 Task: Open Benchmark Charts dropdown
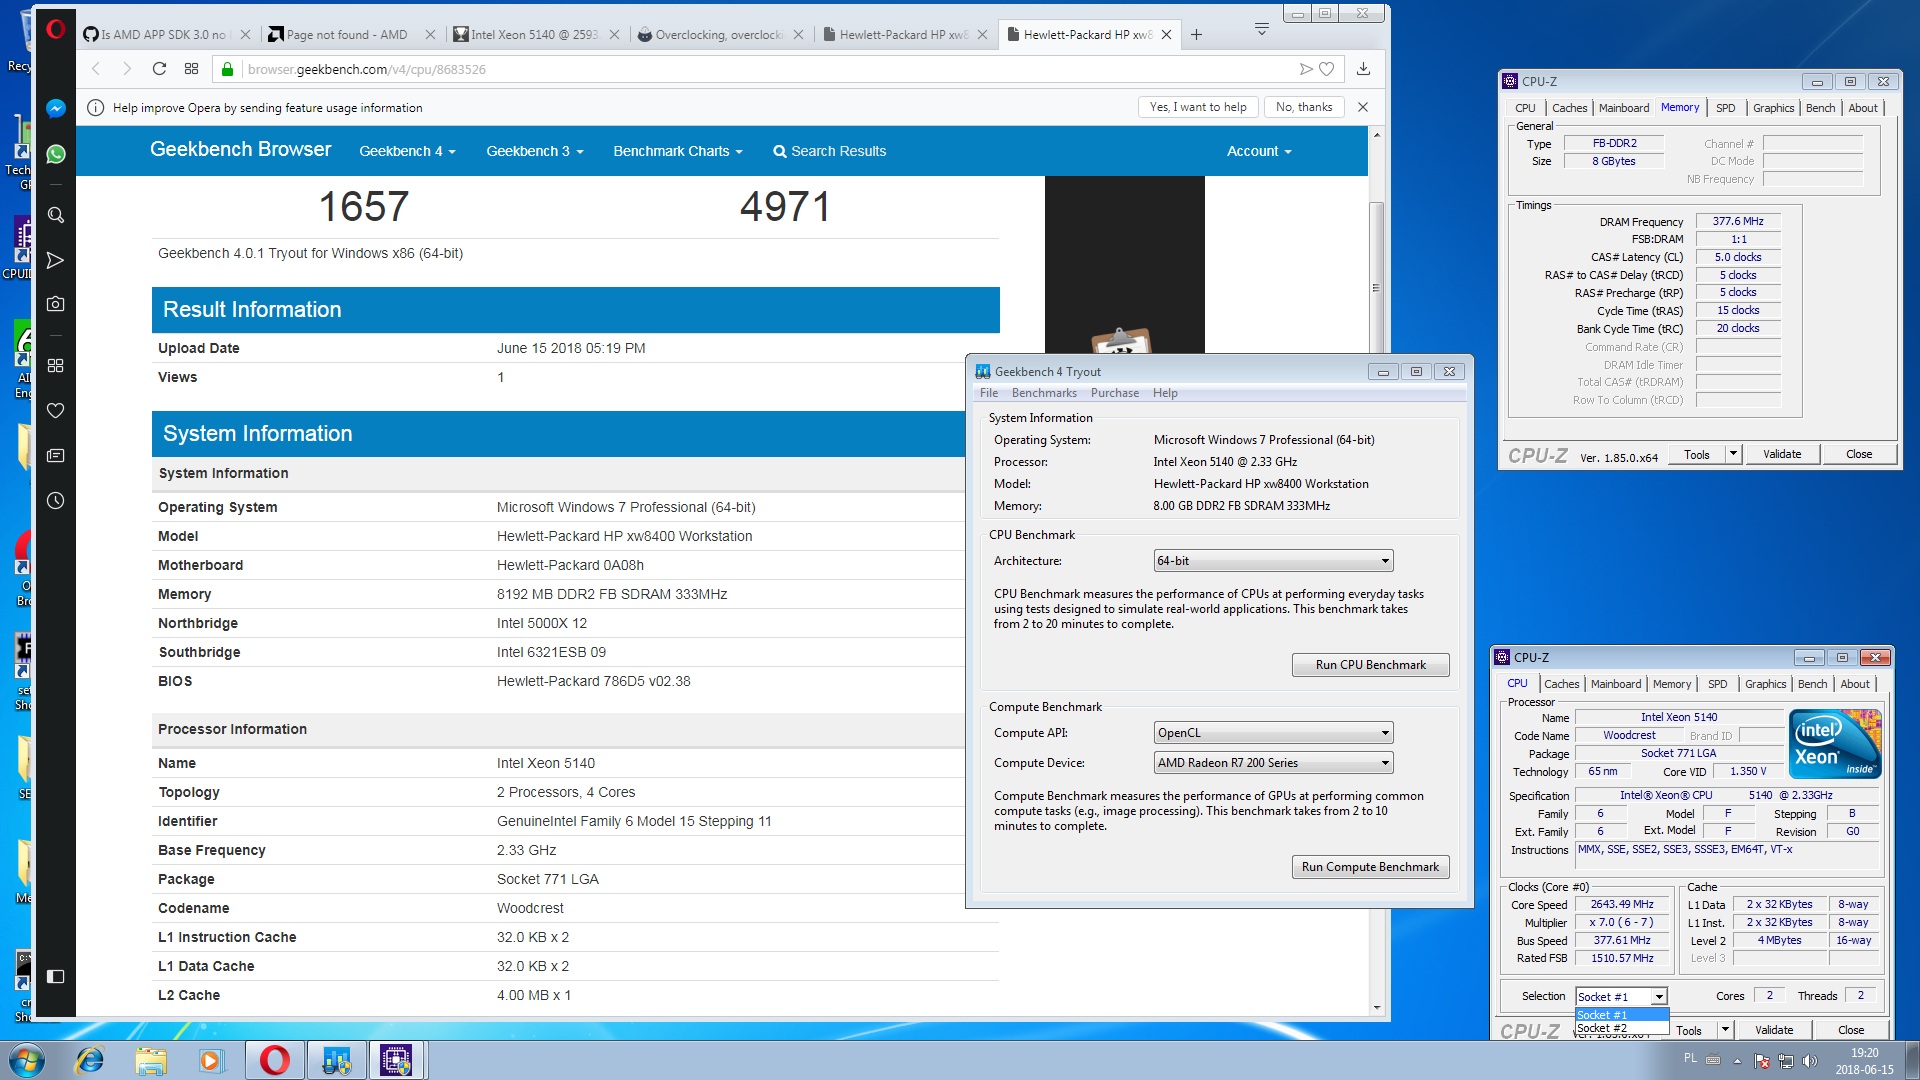(x=678, y=151)
